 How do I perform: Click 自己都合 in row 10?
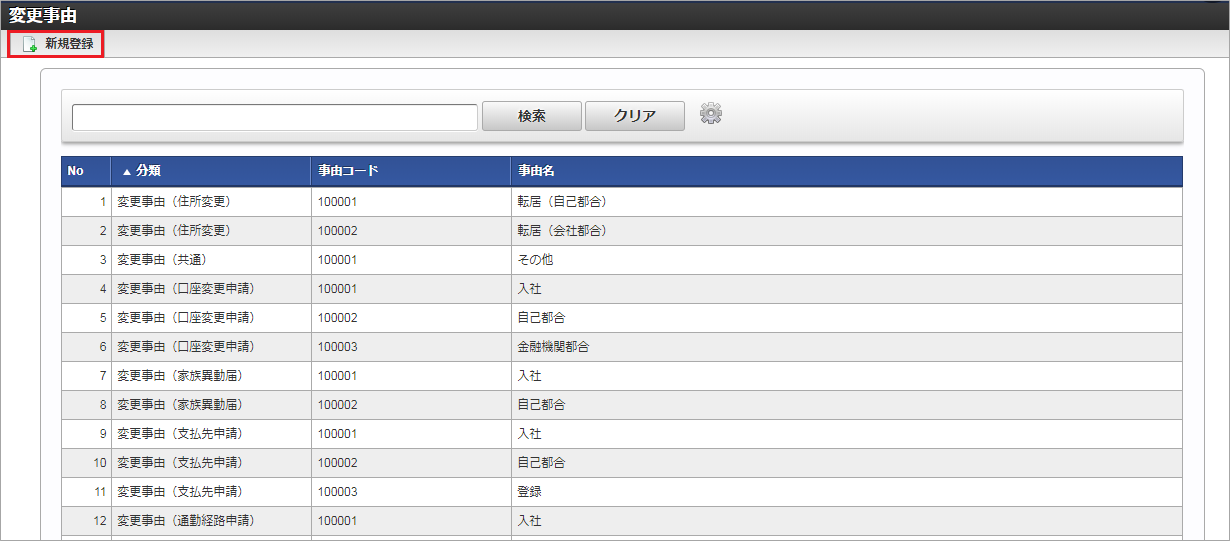(541, 463)
